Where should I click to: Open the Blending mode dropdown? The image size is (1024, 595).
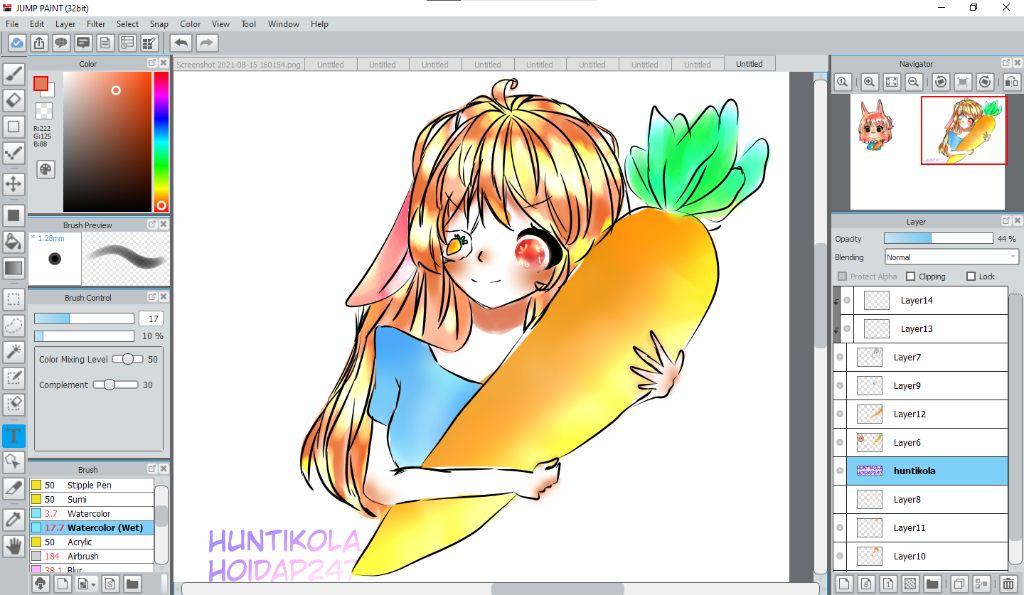(x=952, y=257)
